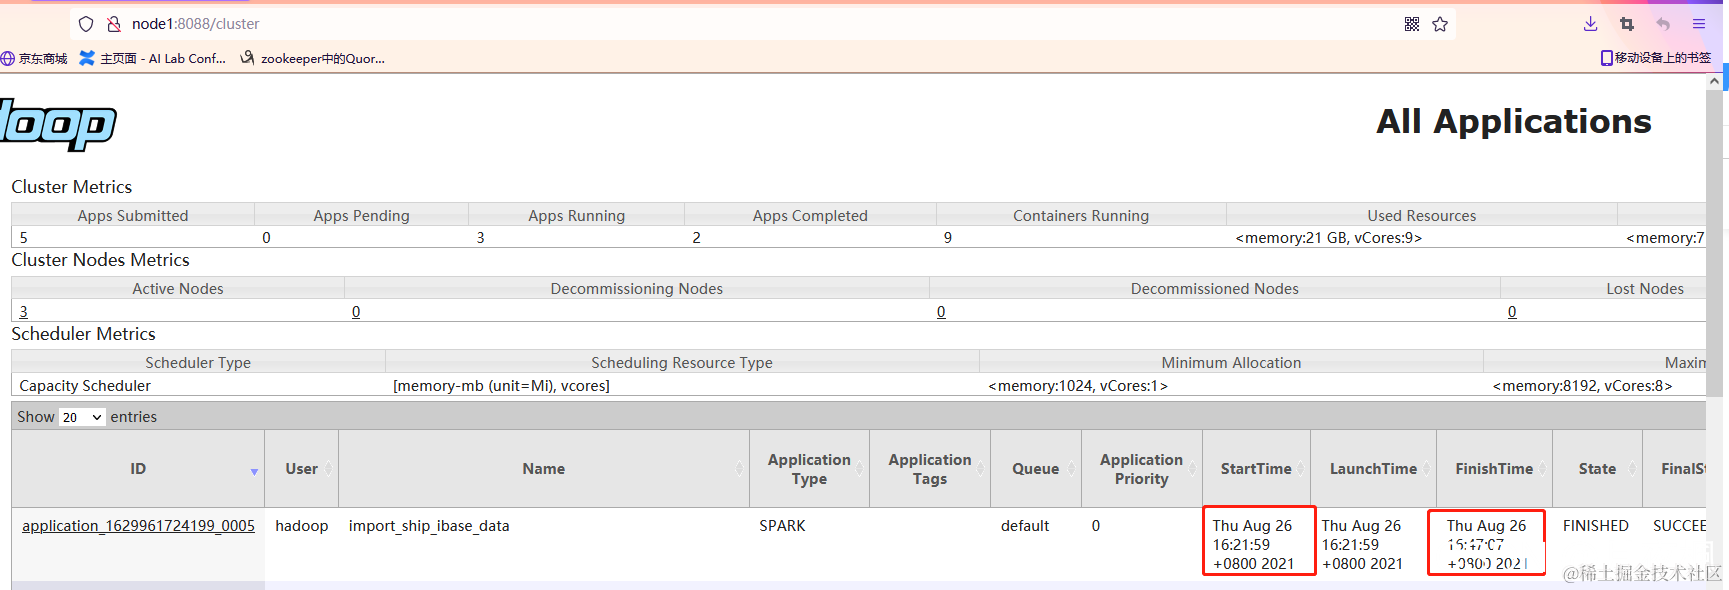
Task: Sort table by Name column
Action: pyautogui.click(x=543, y=469)
